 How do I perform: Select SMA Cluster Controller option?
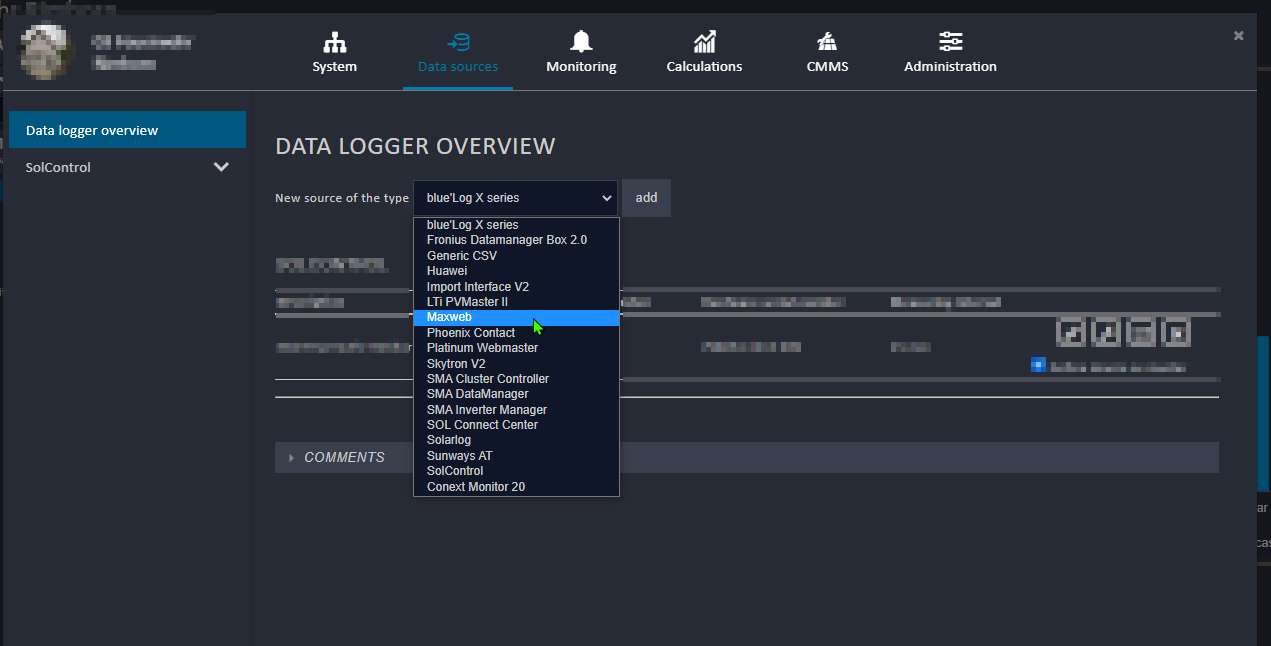[516, 379]
